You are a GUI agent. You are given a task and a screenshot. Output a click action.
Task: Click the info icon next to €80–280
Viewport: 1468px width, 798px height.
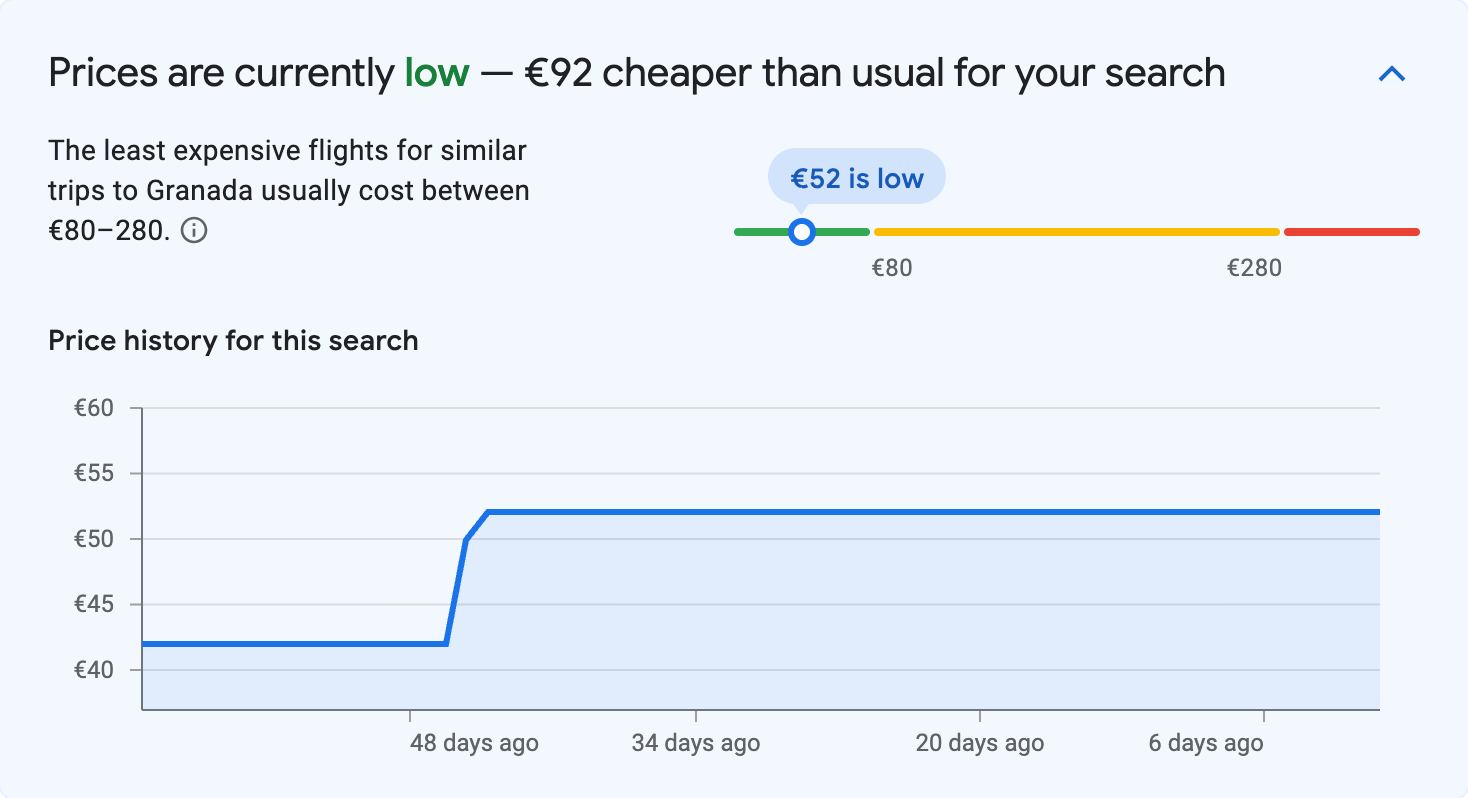[x=196, y=230]
